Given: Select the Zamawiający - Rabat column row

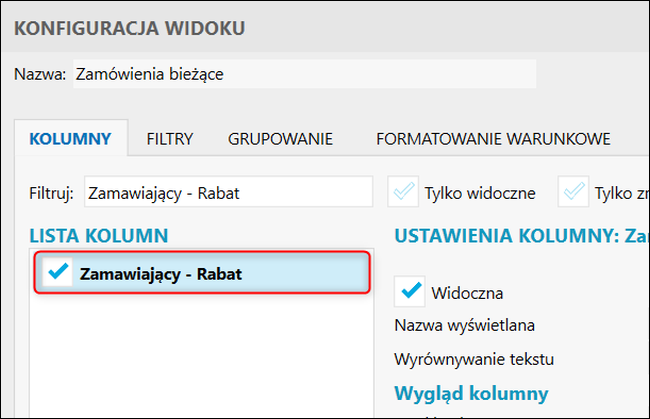Looking at the screenshot, I should click(x=220, y=273).
